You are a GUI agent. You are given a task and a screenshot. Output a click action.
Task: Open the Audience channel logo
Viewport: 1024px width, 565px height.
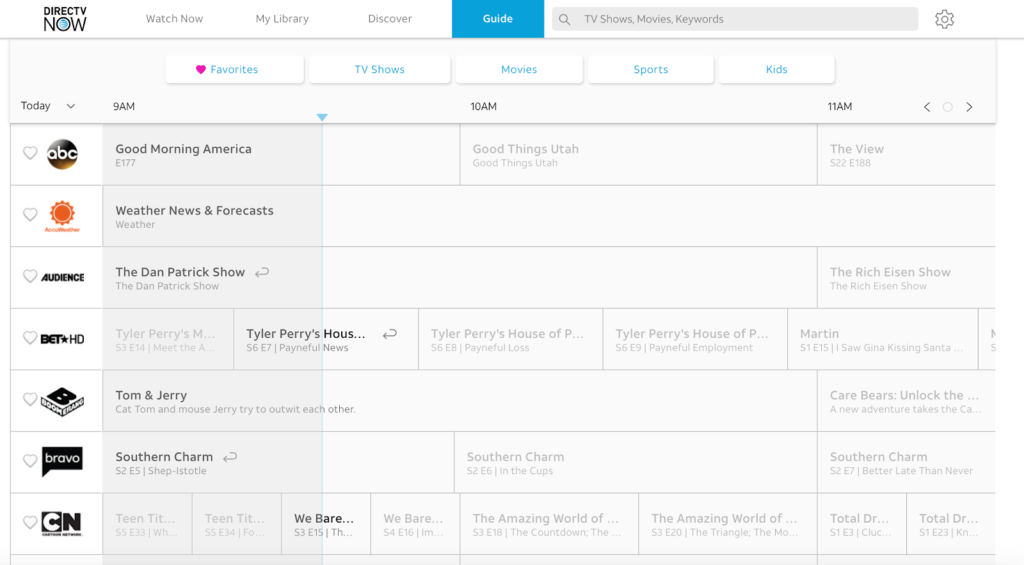(63, 278)
